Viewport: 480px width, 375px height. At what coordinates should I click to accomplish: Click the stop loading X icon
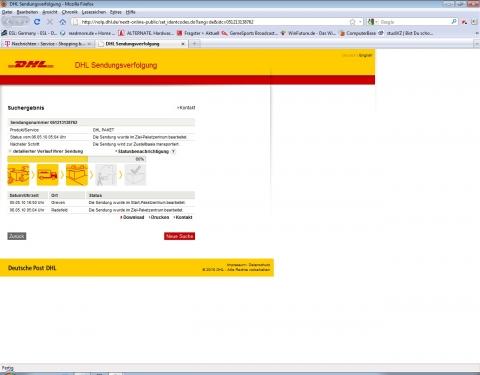[x=50, y=22]
